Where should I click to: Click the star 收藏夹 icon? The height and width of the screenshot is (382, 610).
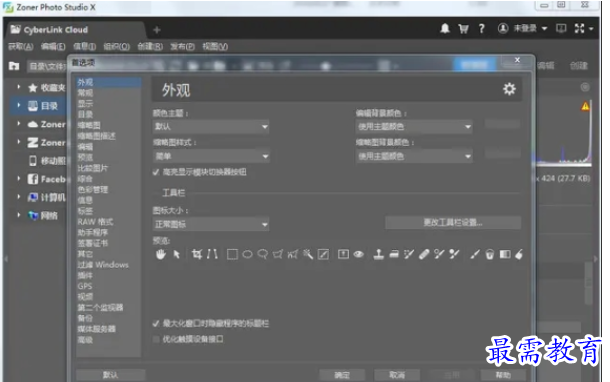tap(33, 88)
